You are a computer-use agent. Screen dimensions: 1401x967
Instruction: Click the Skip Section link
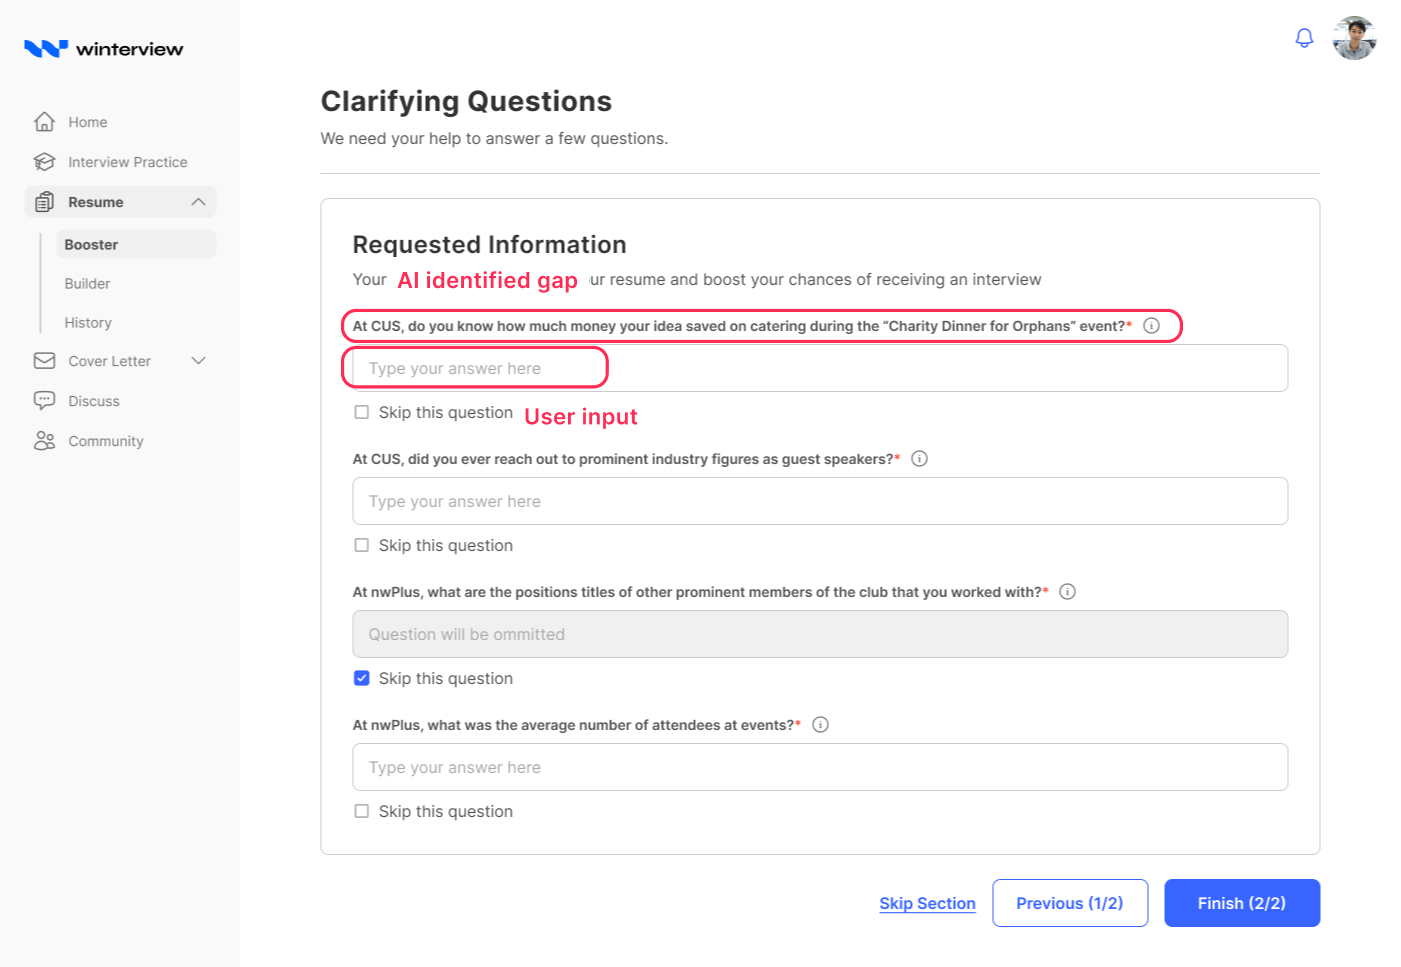click(x=927, y=903)
